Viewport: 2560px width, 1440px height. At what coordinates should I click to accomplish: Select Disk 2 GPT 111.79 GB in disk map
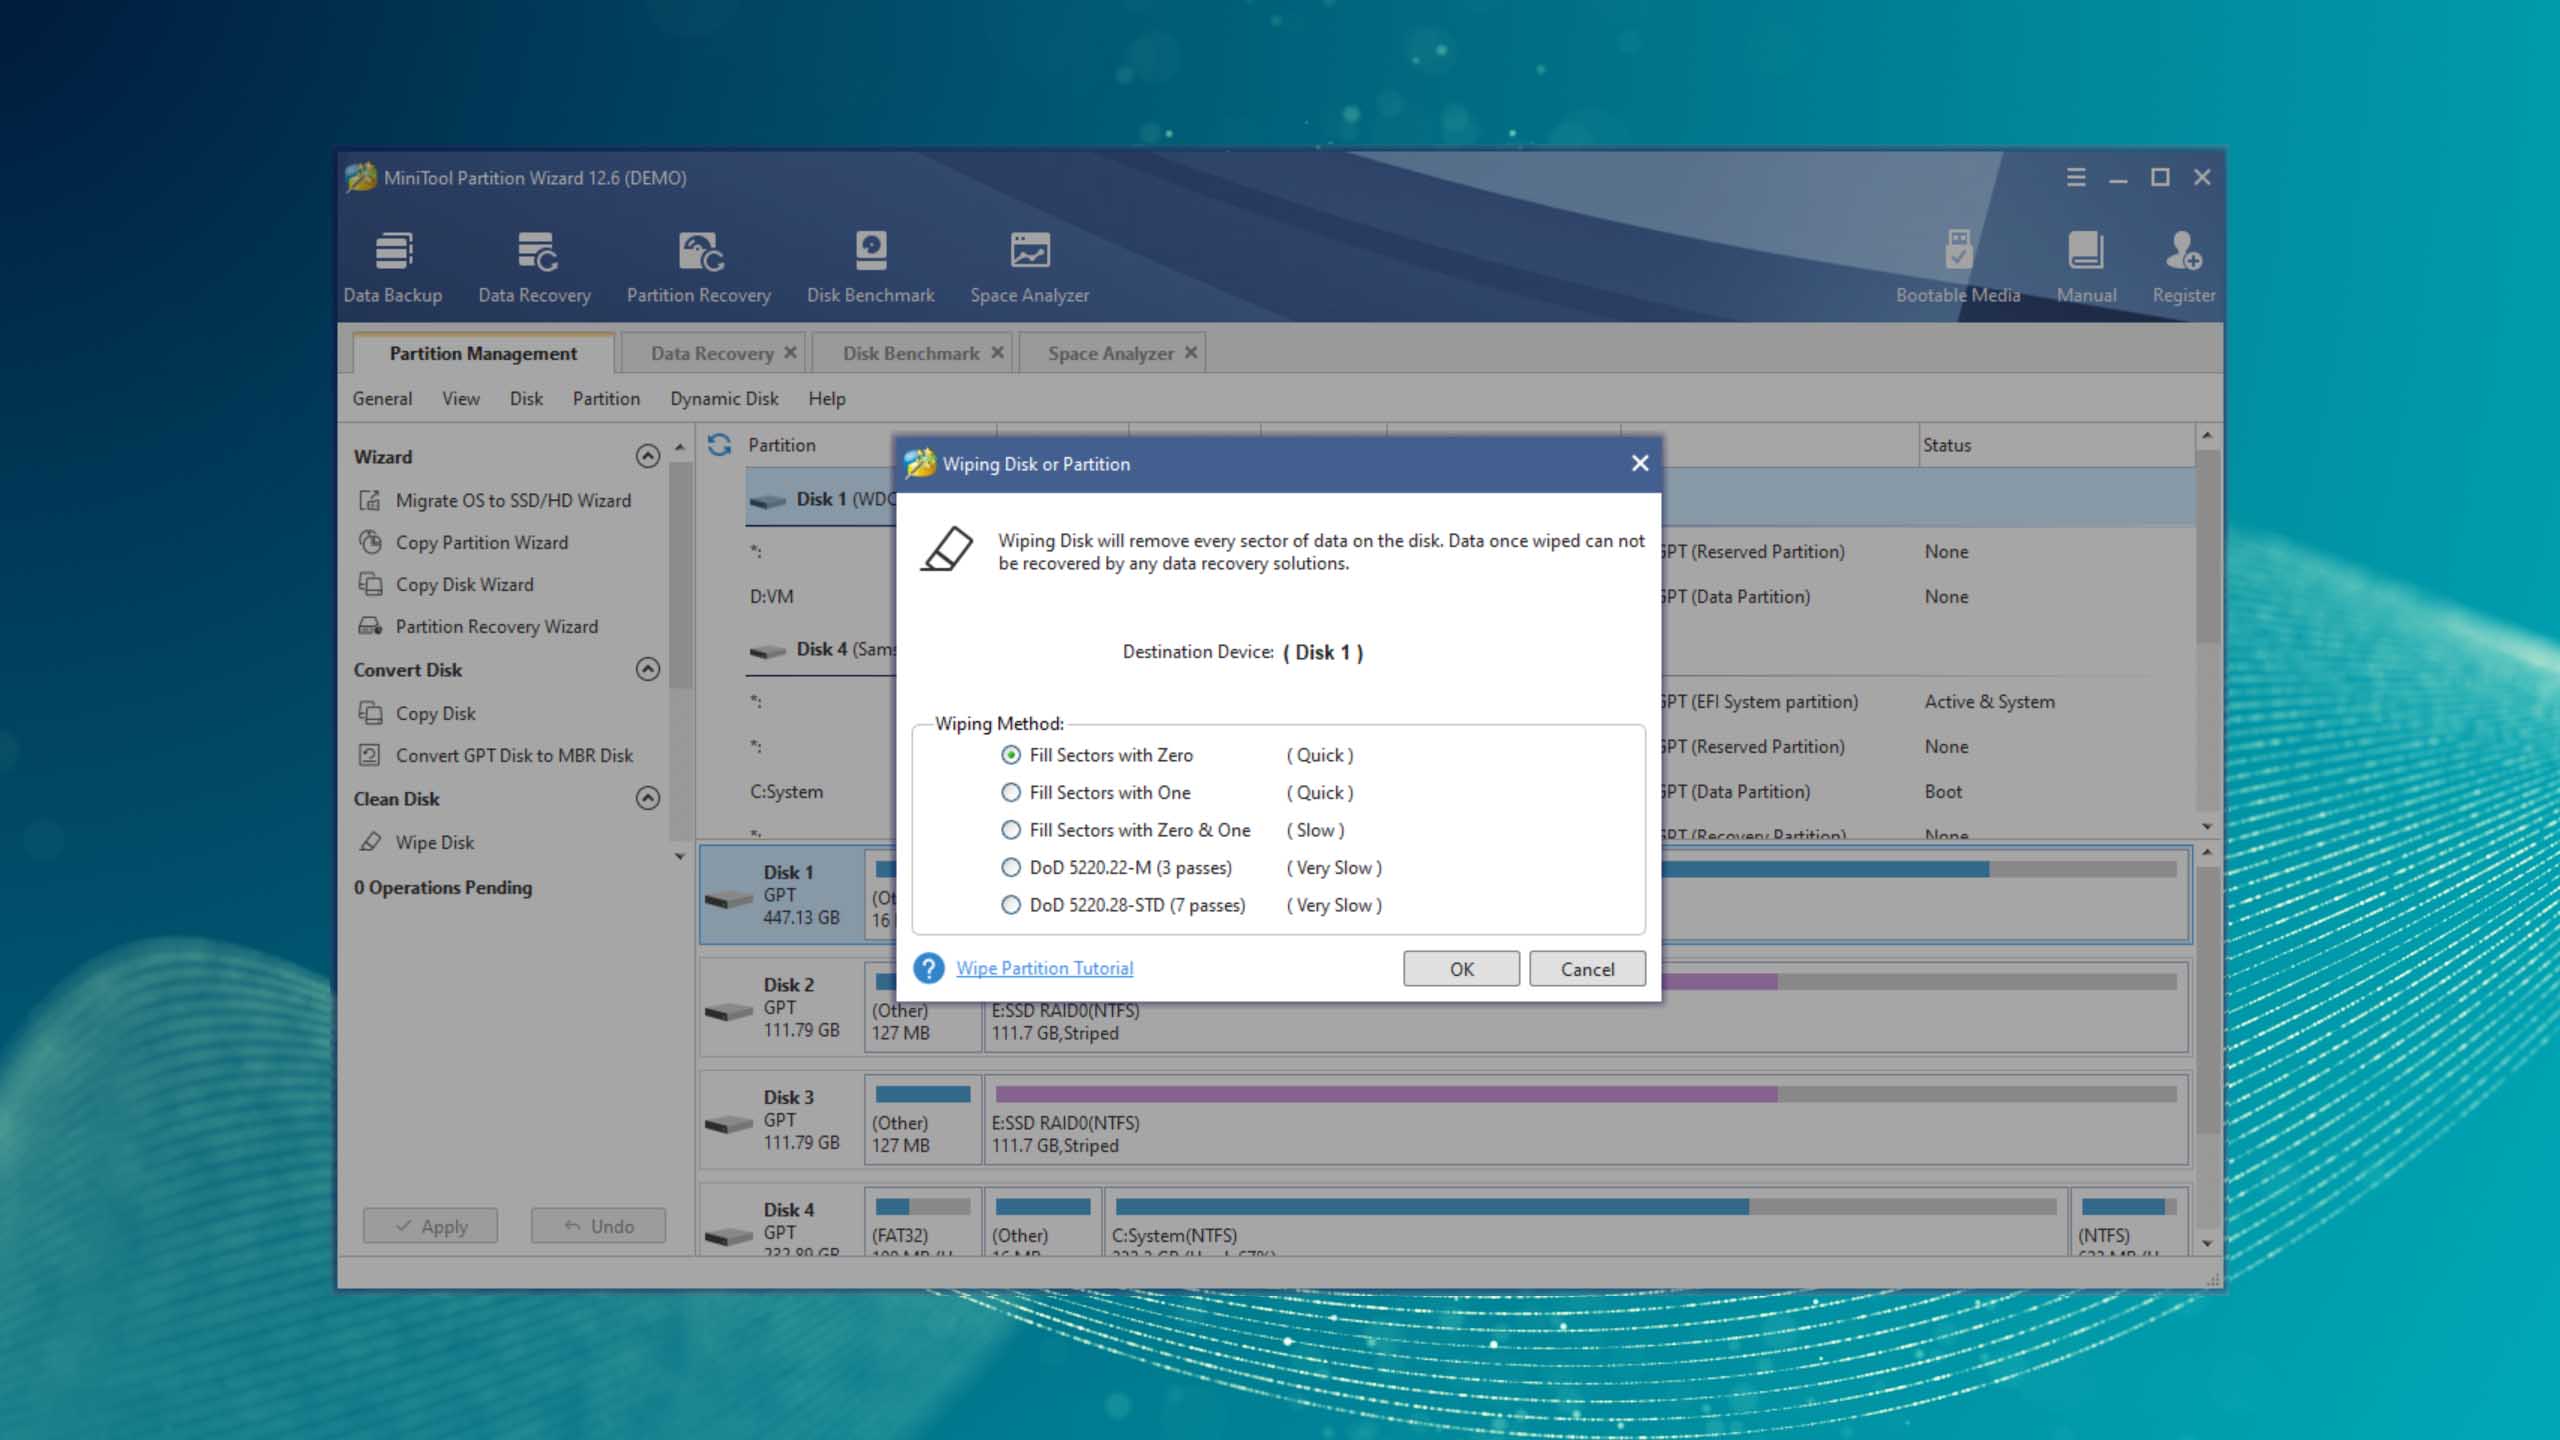[782, 1007]
